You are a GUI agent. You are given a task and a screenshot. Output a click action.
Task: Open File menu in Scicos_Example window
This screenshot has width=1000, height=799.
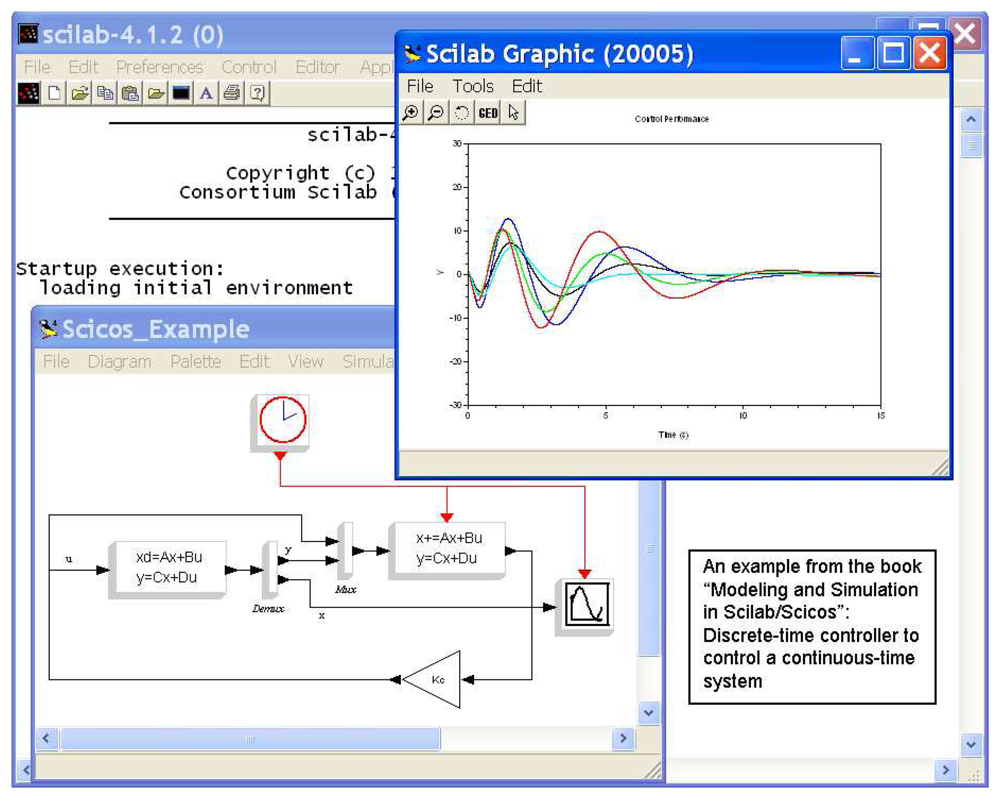[x=56, y=362]
